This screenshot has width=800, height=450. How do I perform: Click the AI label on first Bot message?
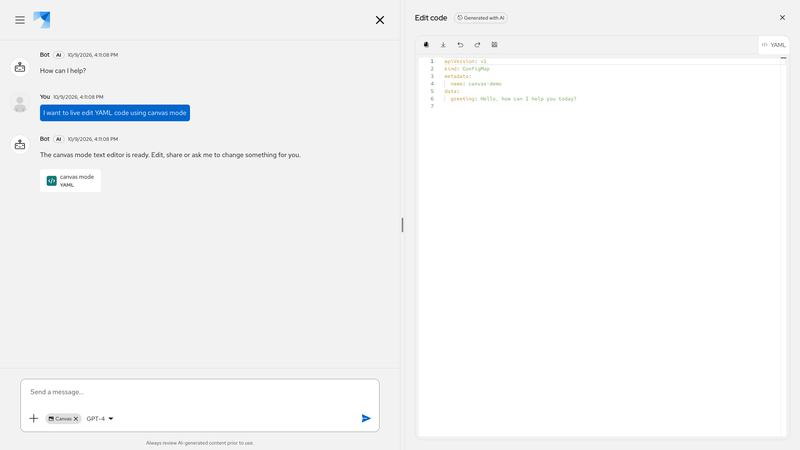(x=59, y=55)
